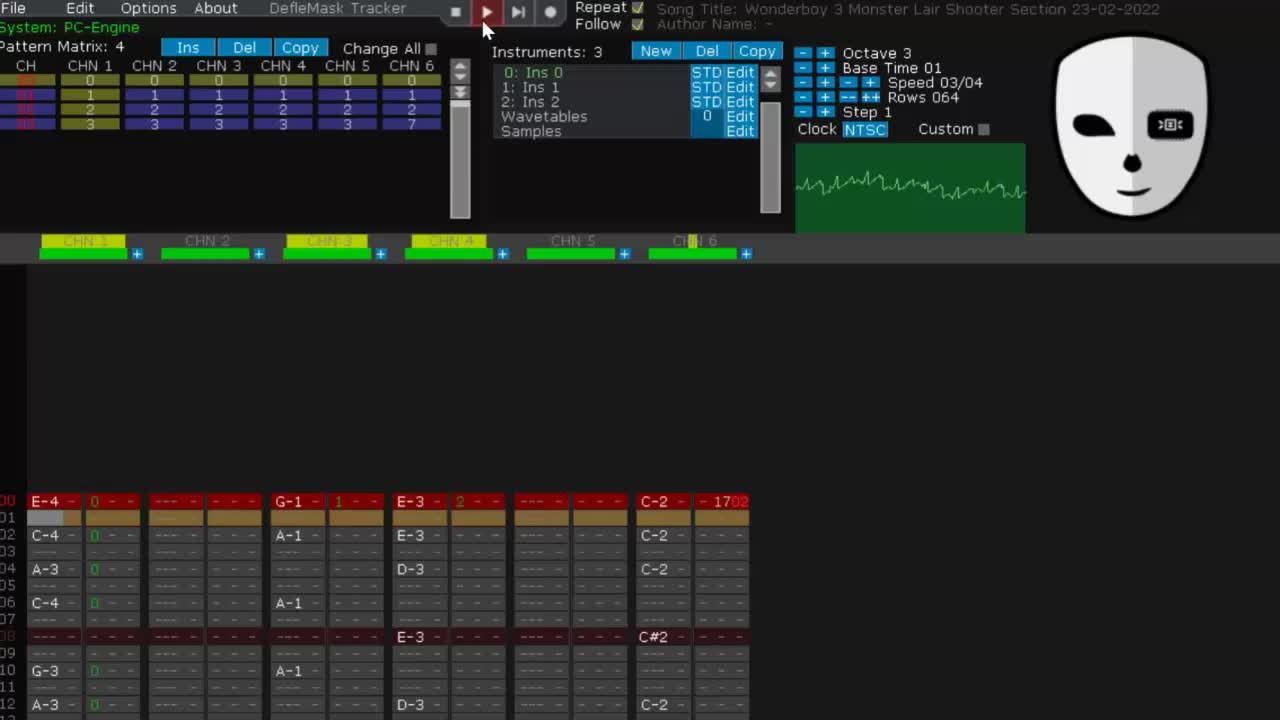Expand CHN 4 effects column with plus
Viewport: 1280px width, 720px height.
[x=502, y=254]
